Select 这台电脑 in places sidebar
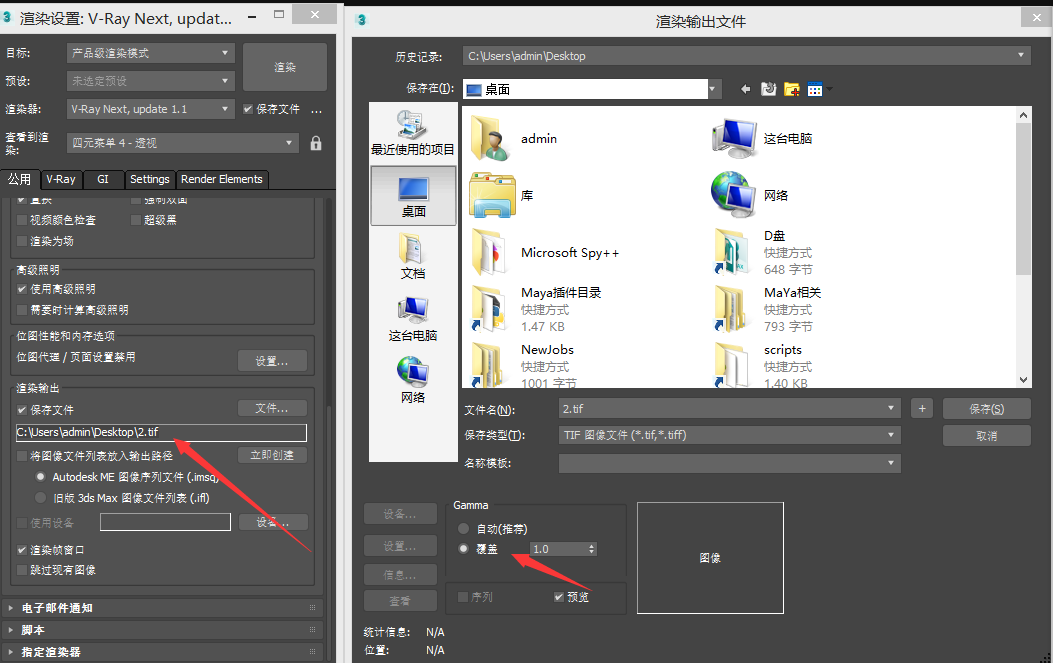This screenshot has height=663, width=1053. tap(413, 319)
